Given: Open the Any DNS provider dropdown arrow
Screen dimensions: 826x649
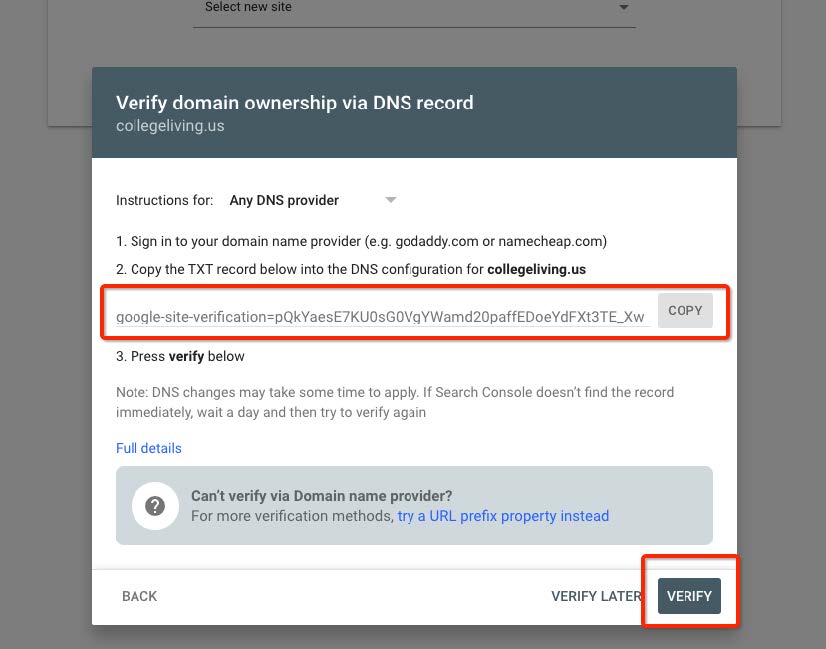Looking at the screenshot, I should click(x=390, y=200).
